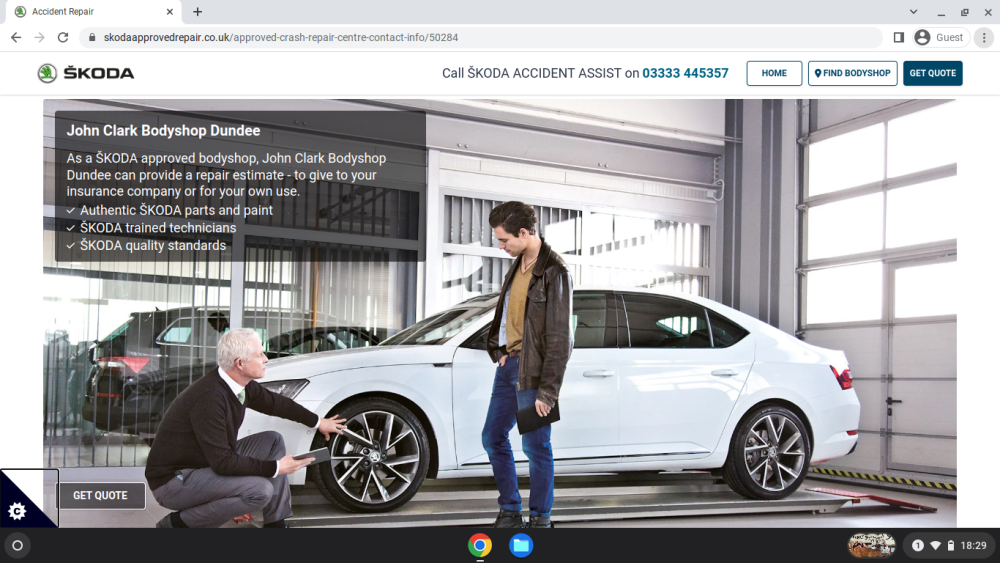Click the browser forward arrow

(40, 38)
